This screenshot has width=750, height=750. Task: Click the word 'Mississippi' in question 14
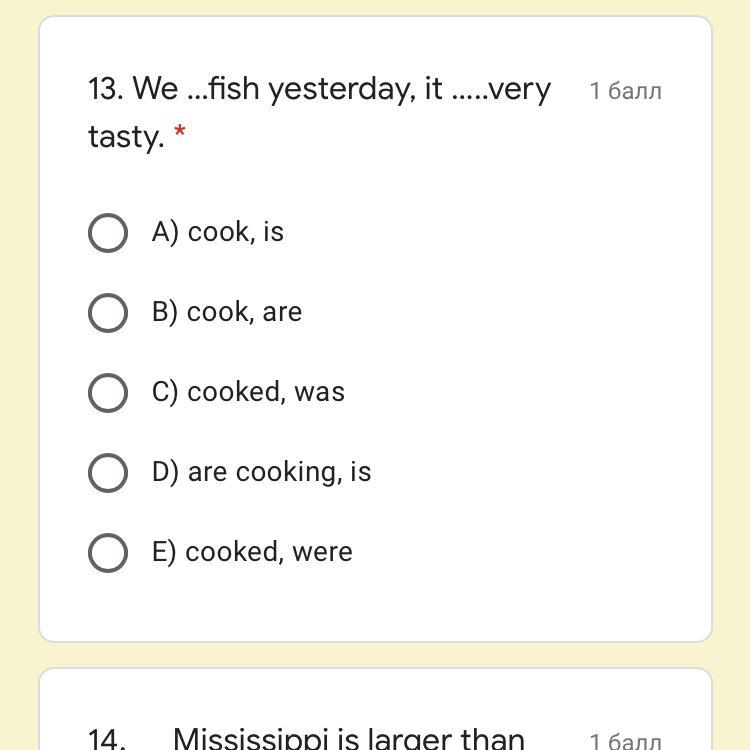point(251,739)
